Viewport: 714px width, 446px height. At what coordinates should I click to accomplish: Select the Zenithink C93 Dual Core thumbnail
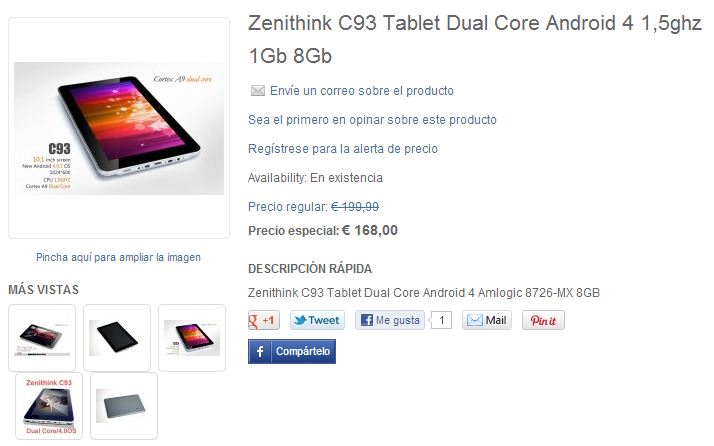49,406
